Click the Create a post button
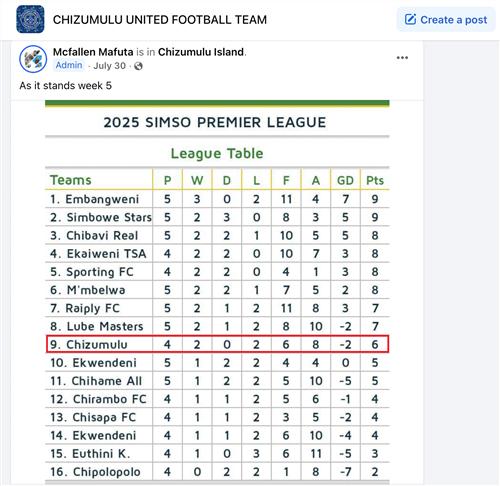The width and height of the screenshot is (500, 486). pos(446,20)
